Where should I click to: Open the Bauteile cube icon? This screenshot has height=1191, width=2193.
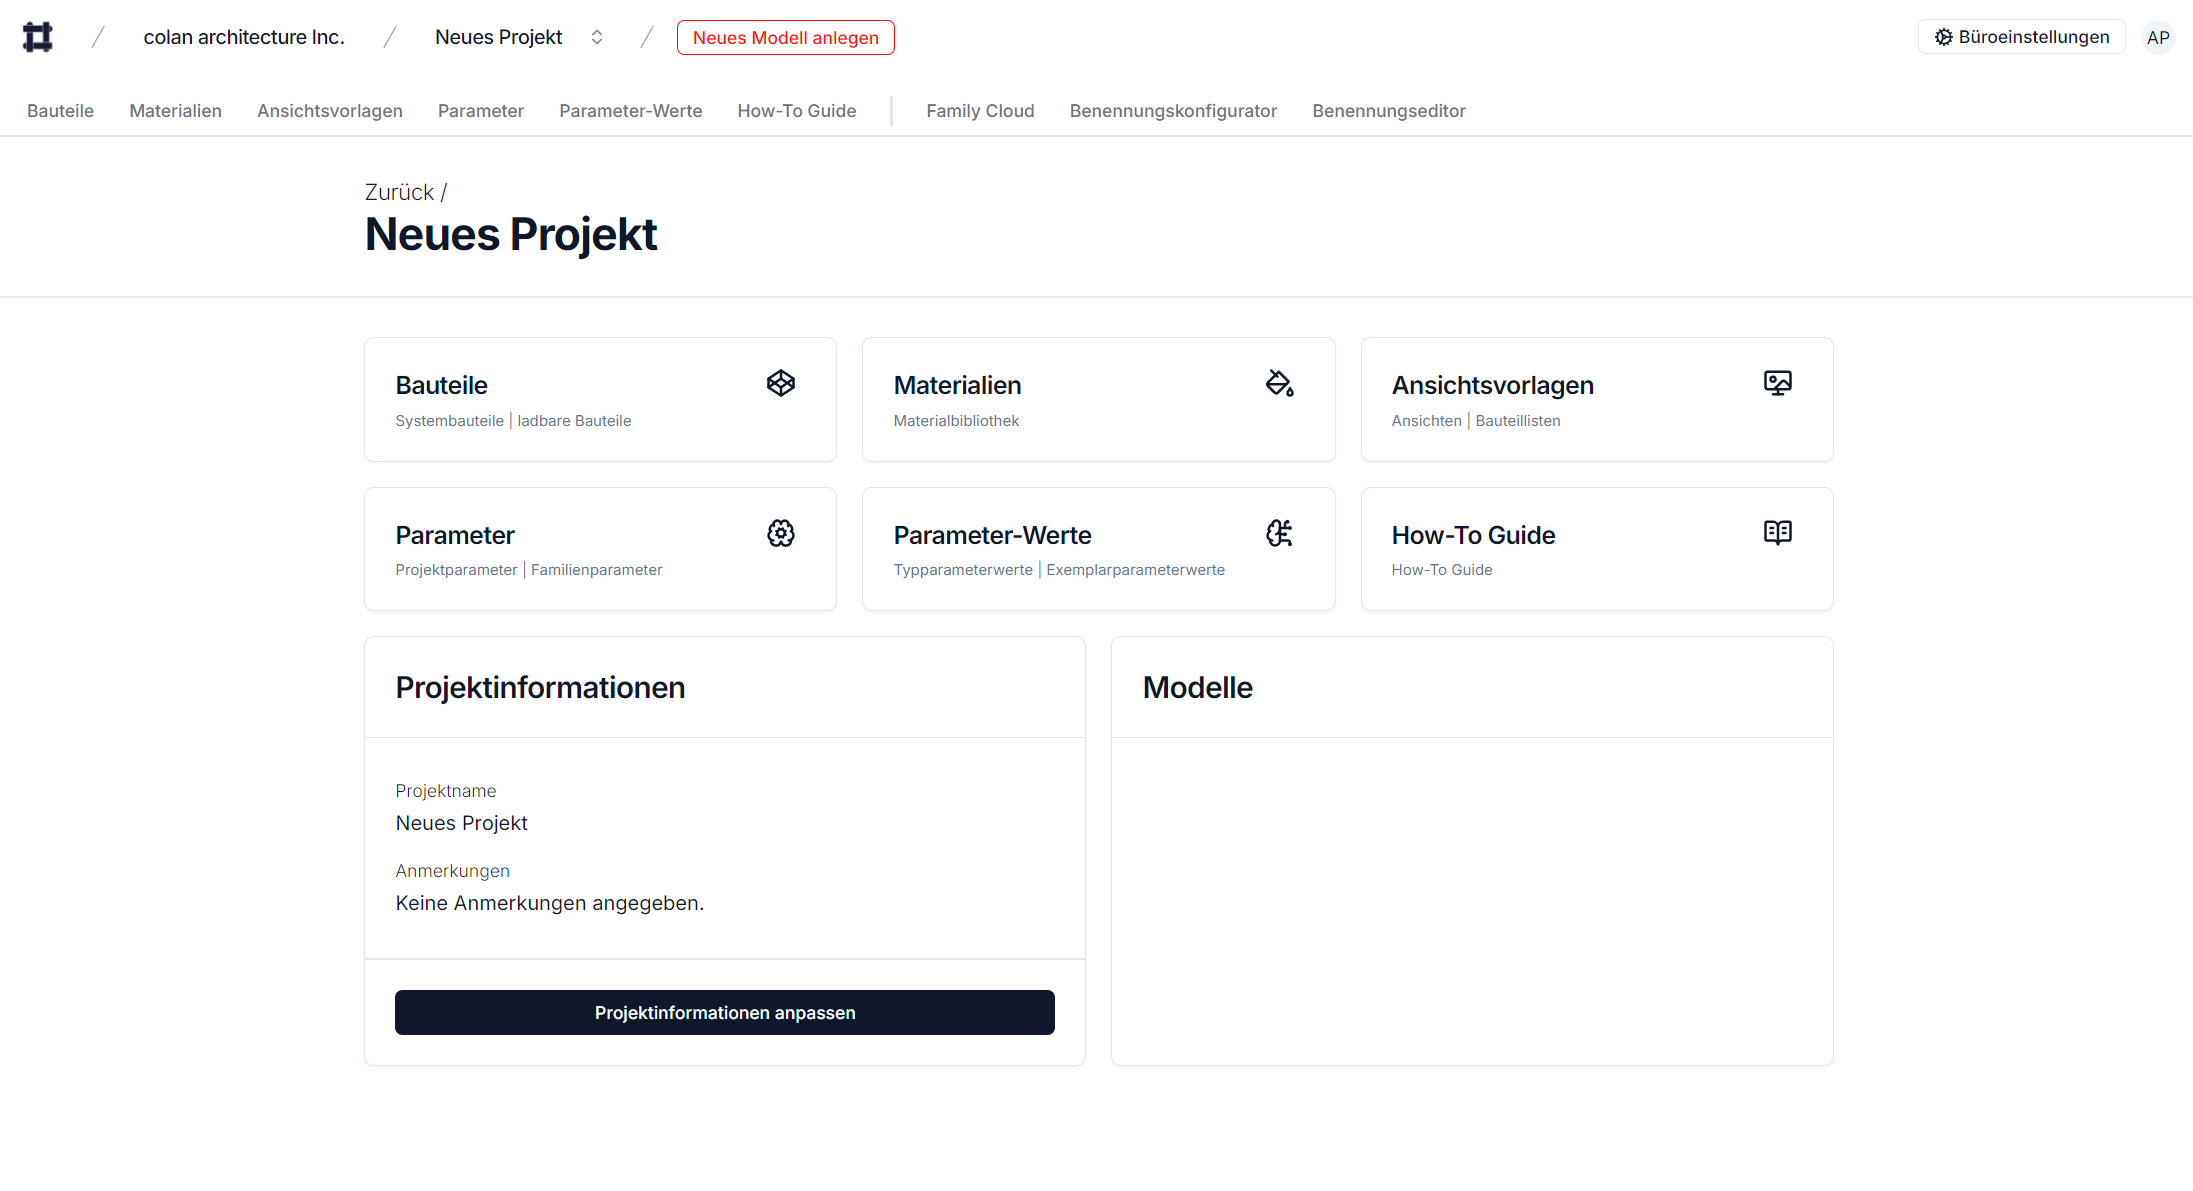point(781,383)
